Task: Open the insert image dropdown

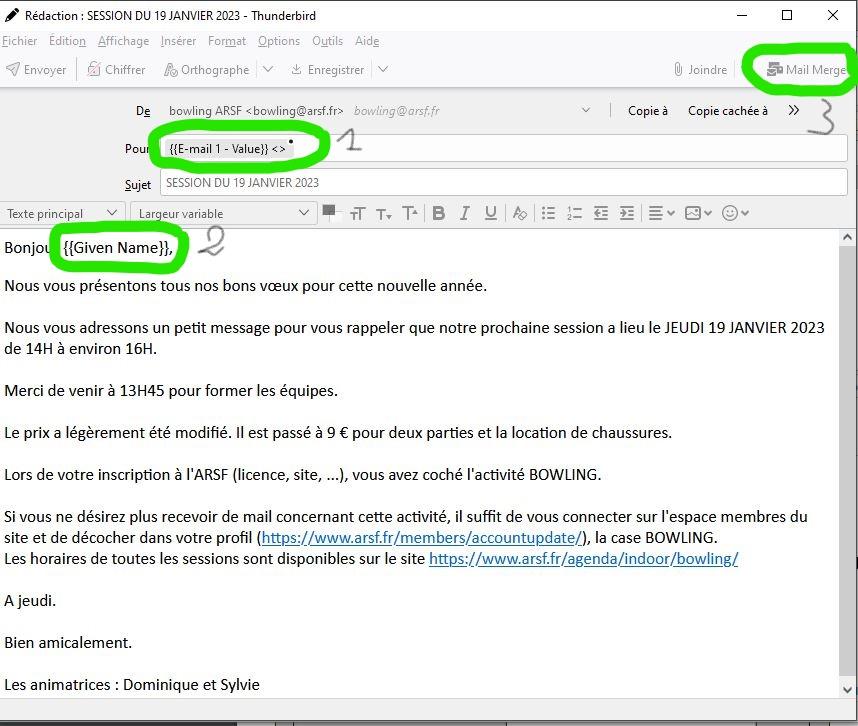Action: pos(698,213)
